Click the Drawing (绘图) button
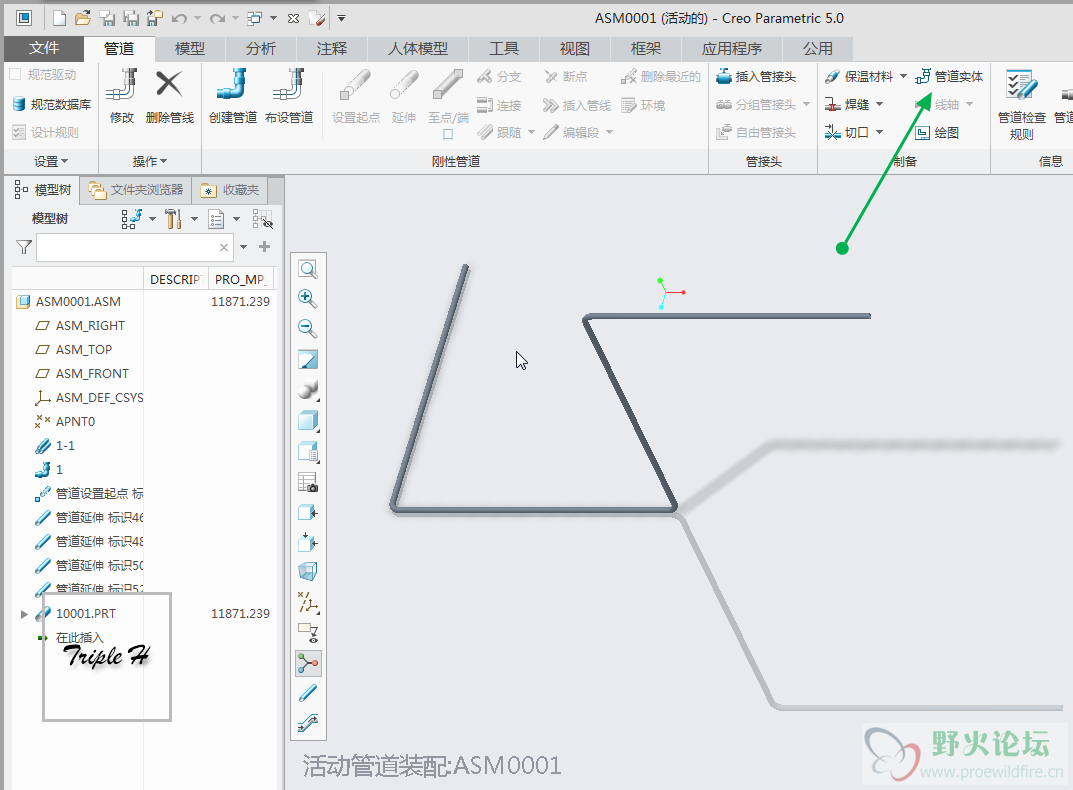The image size is (1073, 790). click(938, 133)
